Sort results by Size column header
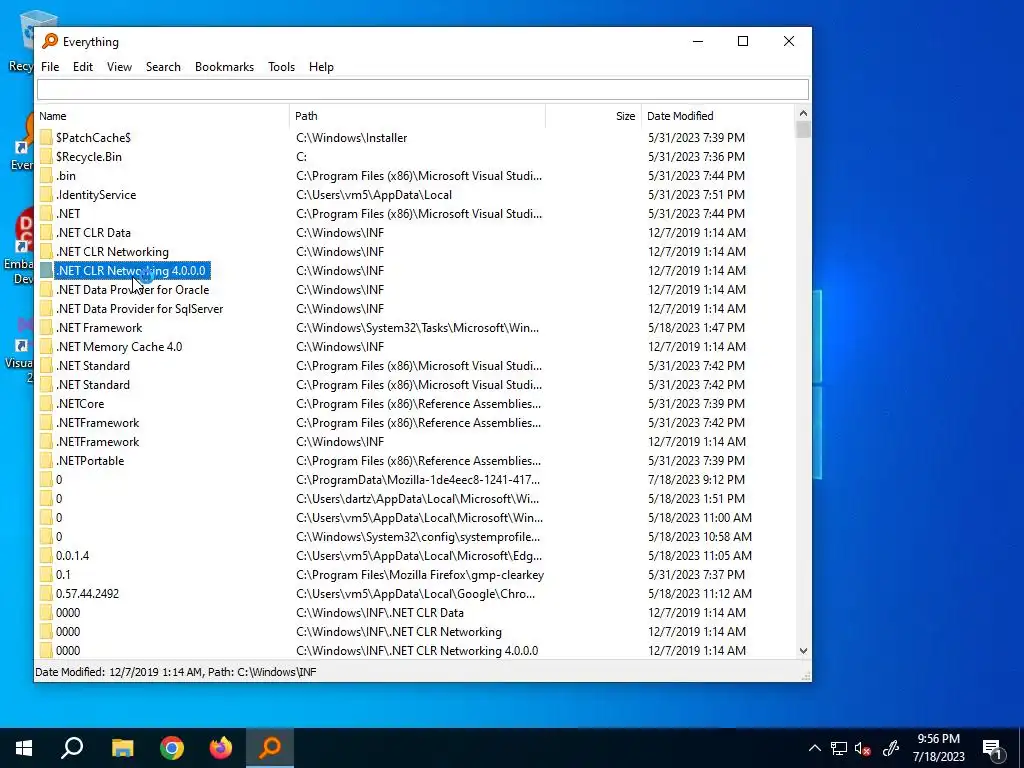 593,116
